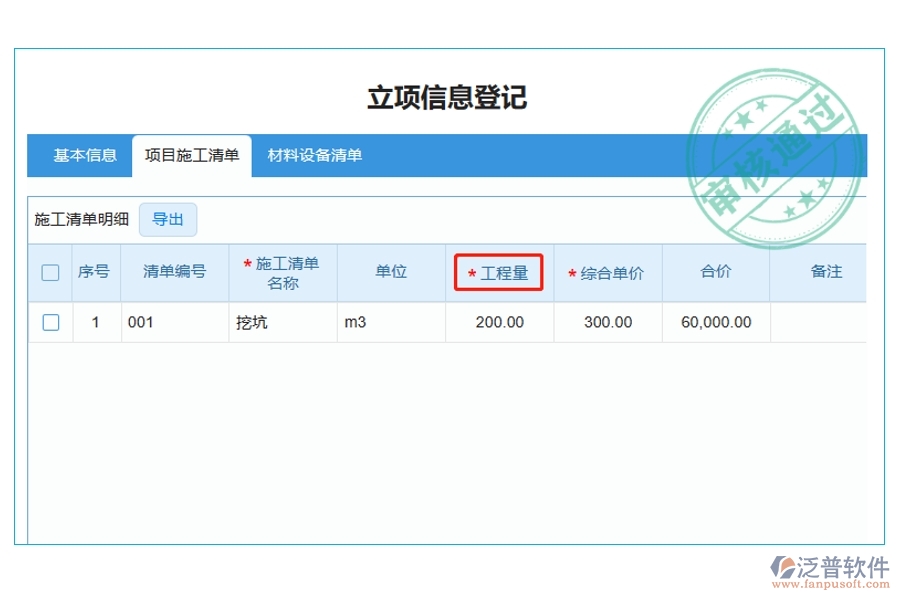The image size is (900, 600).
Task: Click the unit price 300.00 cell
Action: pos(607,322)
